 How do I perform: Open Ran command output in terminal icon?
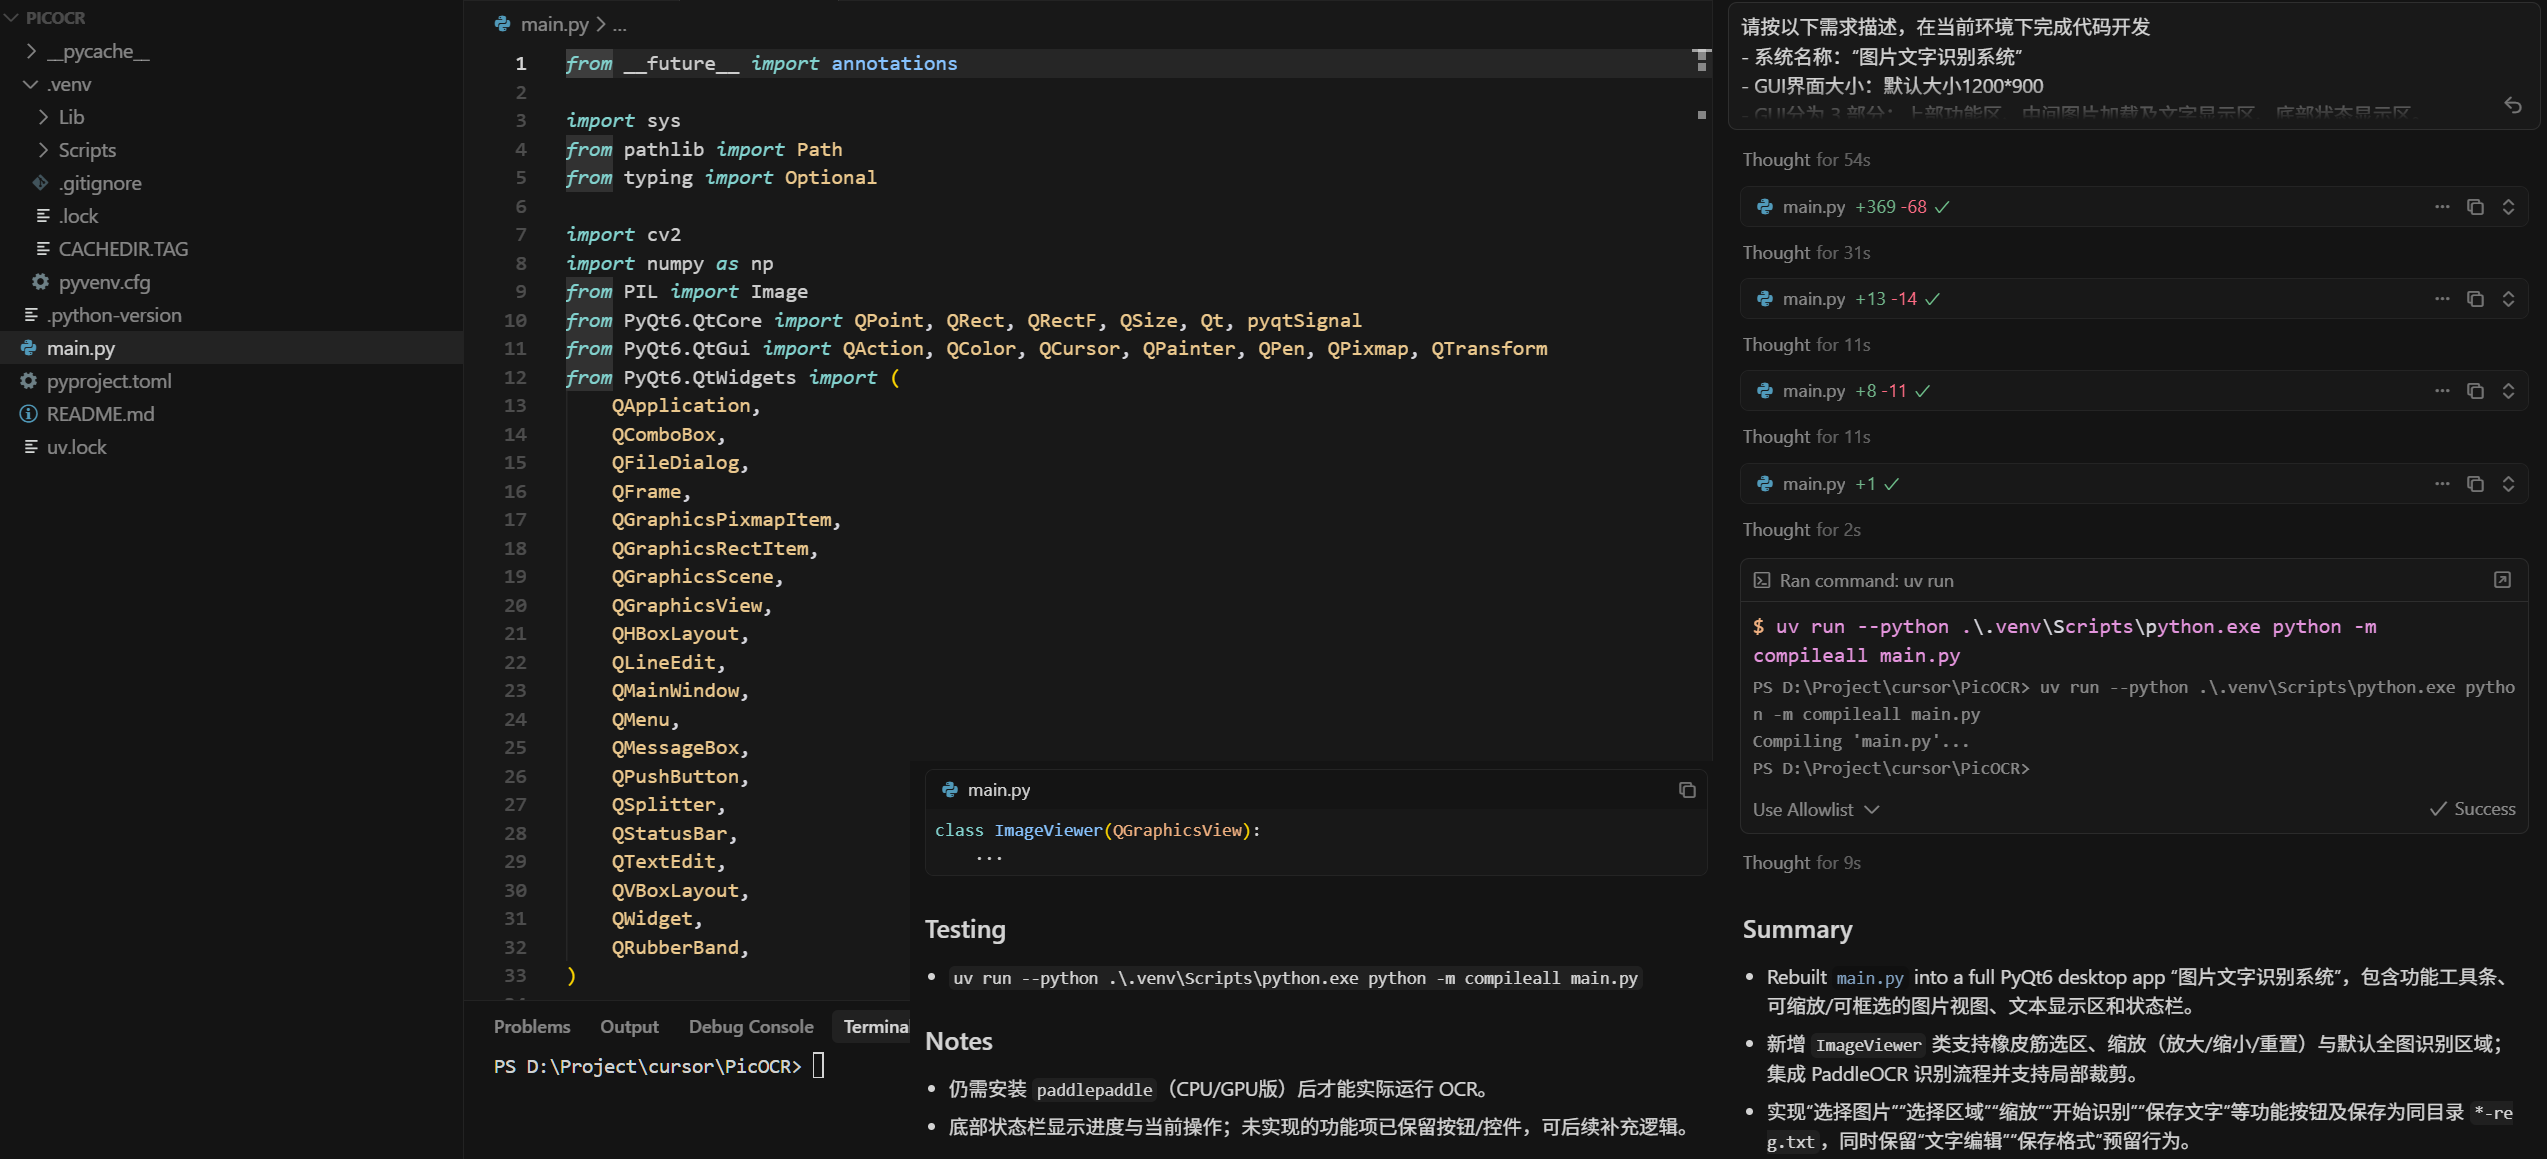[2502, 580]
